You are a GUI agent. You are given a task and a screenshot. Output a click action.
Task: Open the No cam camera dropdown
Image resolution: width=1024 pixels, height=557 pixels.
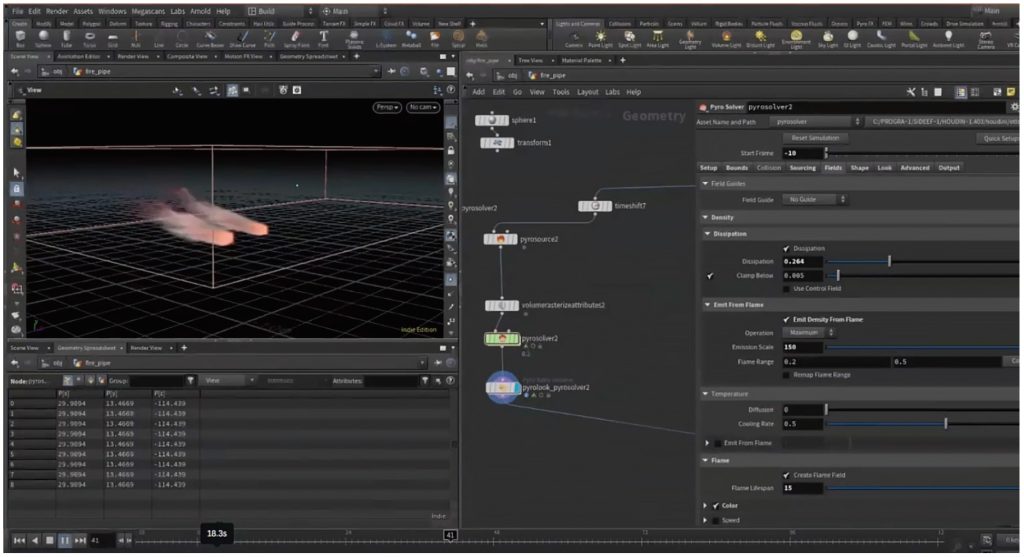click(x=423, y=107)
